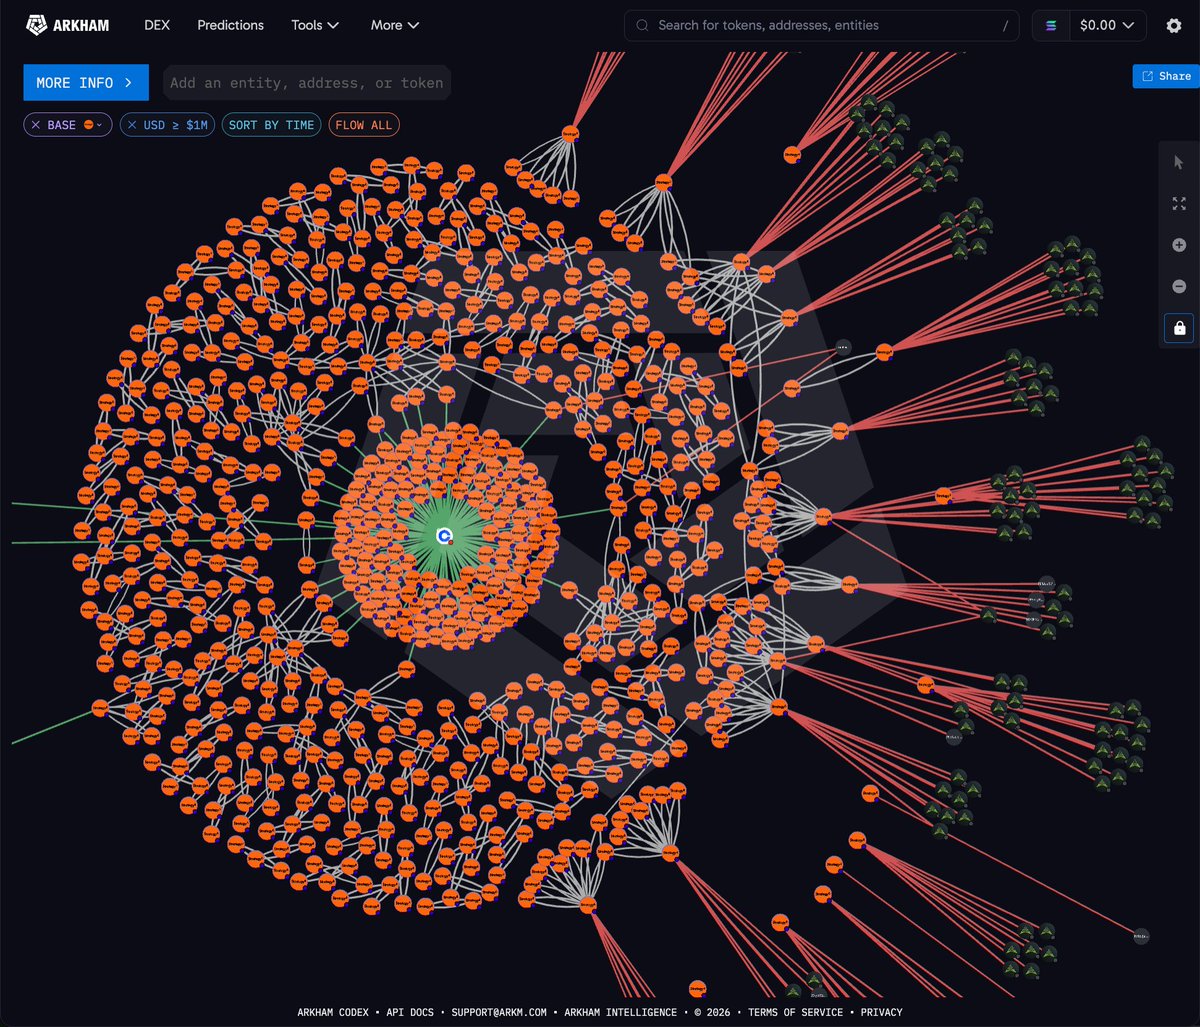Toggle the graph lock button
The height and width of the screenshot is (1027, 1200).
click(x=1179, y=328)
